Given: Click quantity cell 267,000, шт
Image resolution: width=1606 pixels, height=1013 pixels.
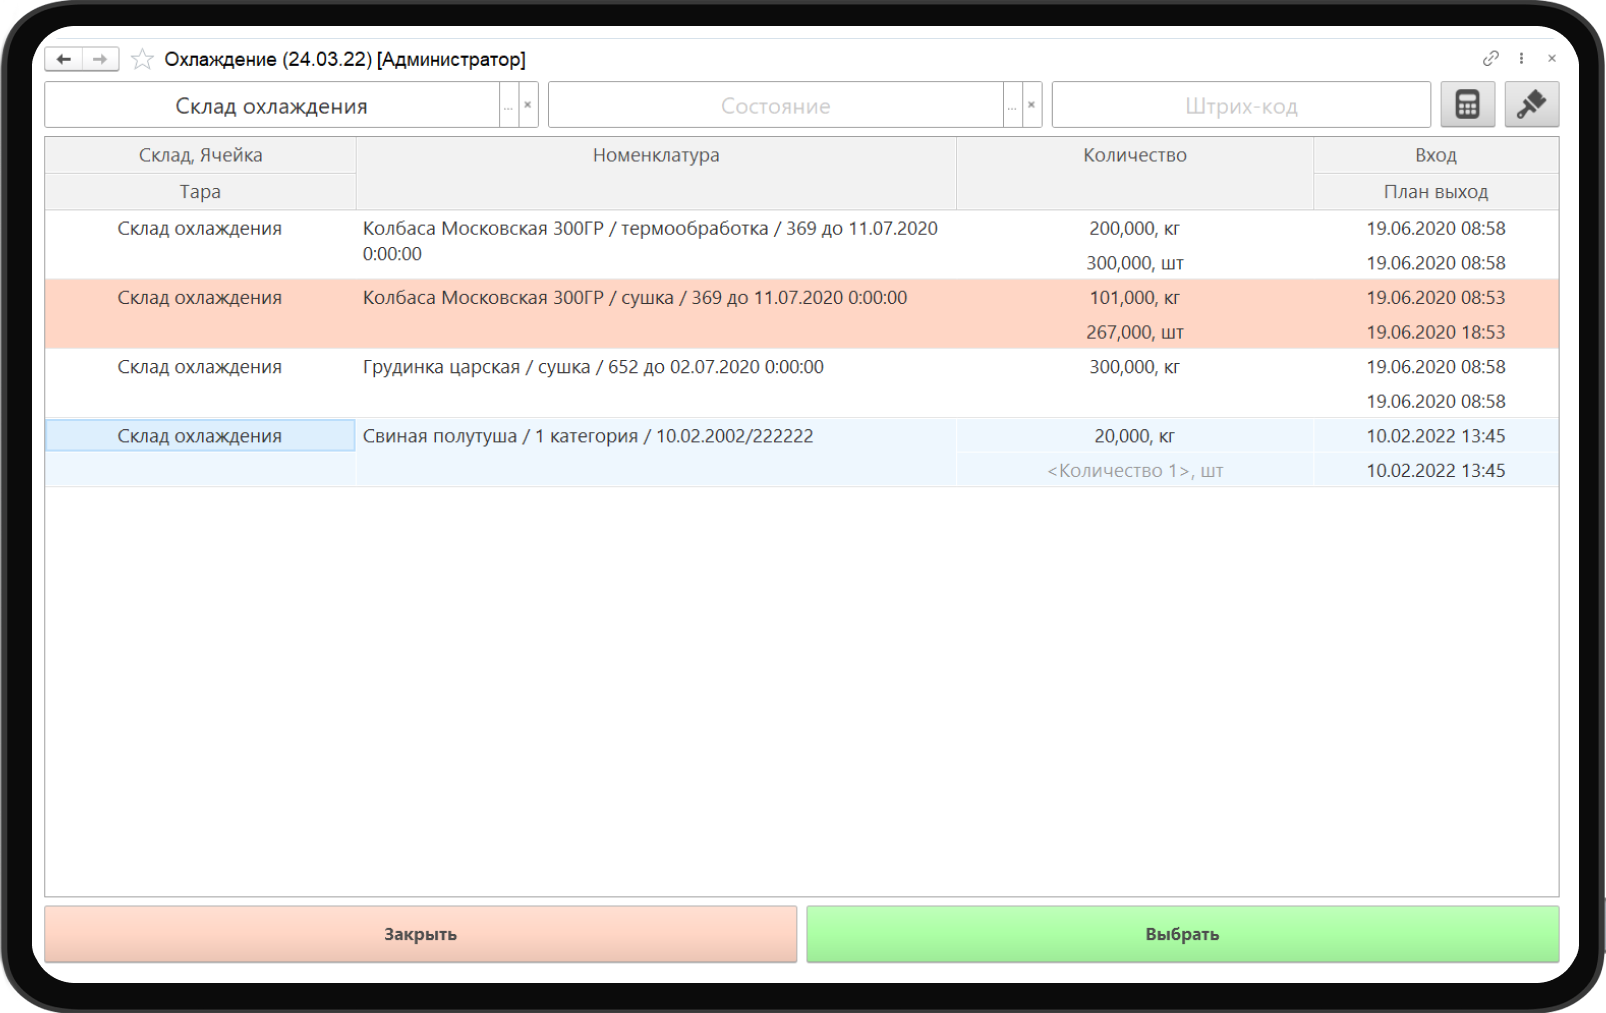Looking at the screenshot, I should coord(1135,332).
